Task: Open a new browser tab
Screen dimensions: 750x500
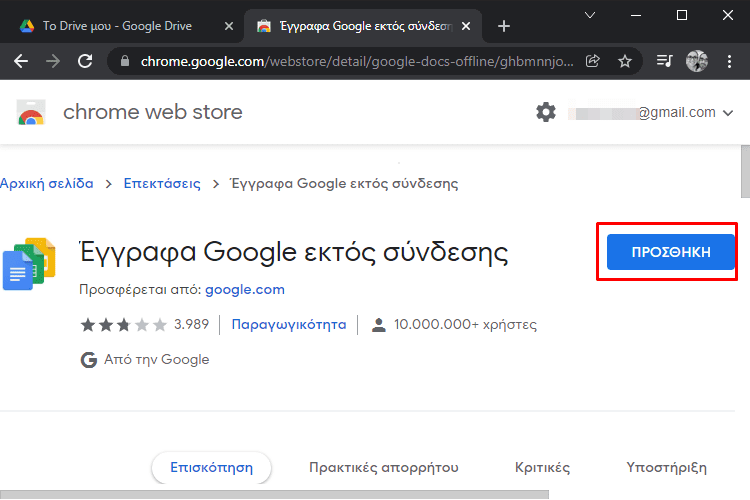Action: click(x=504, y=26)
